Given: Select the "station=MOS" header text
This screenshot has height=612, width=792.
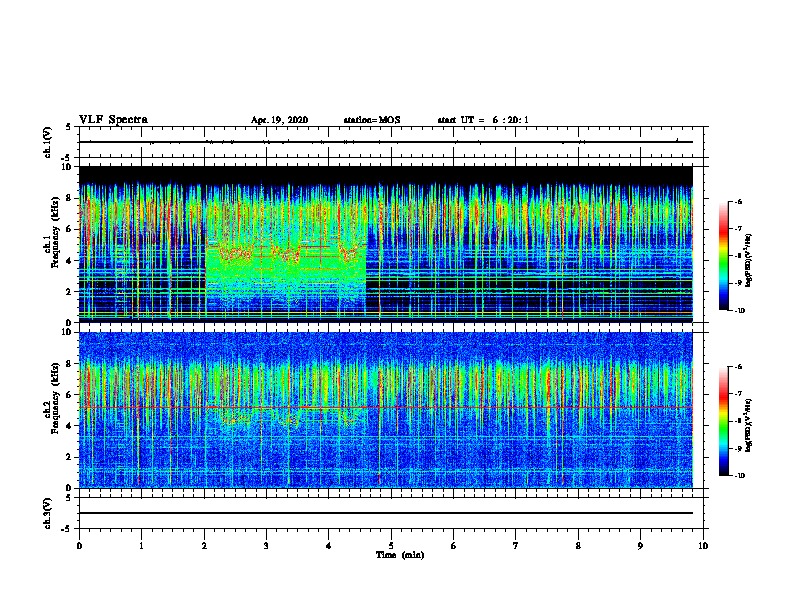Looking at the screenshot, I should point(372,120).
